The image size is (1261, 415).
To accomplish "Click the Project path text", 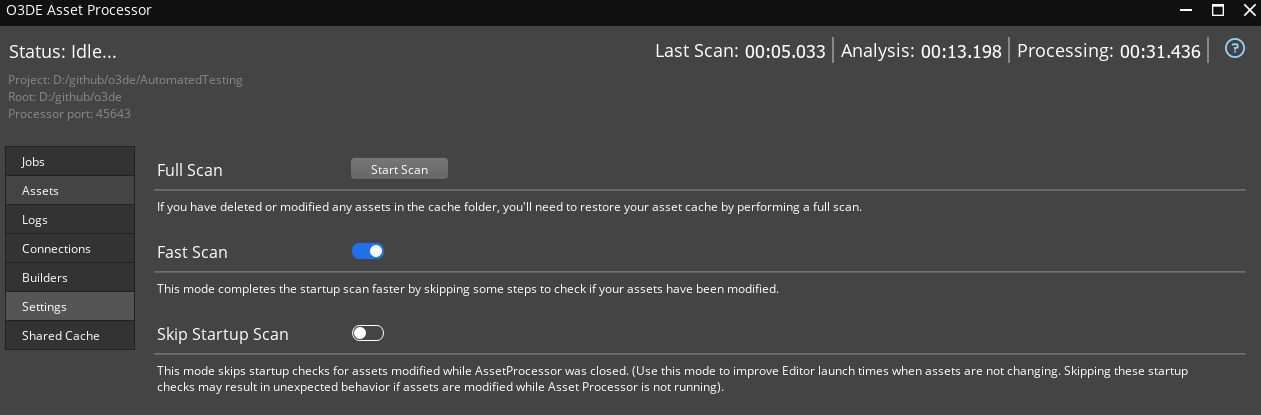I will tap(125, 79).
